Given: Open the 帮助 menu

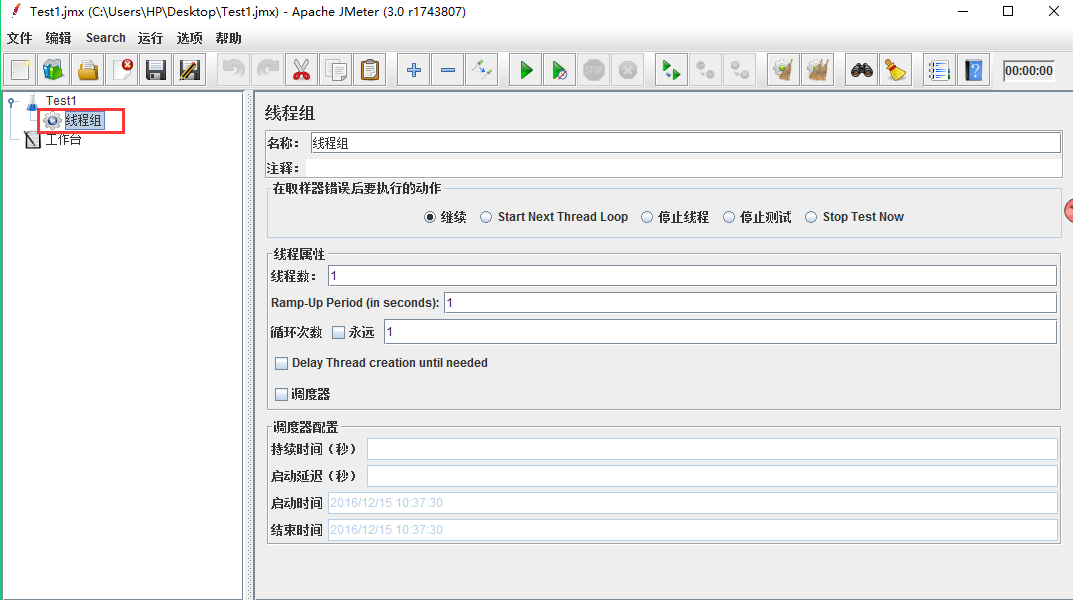Looking at the screenshot, I should point(229,38).
